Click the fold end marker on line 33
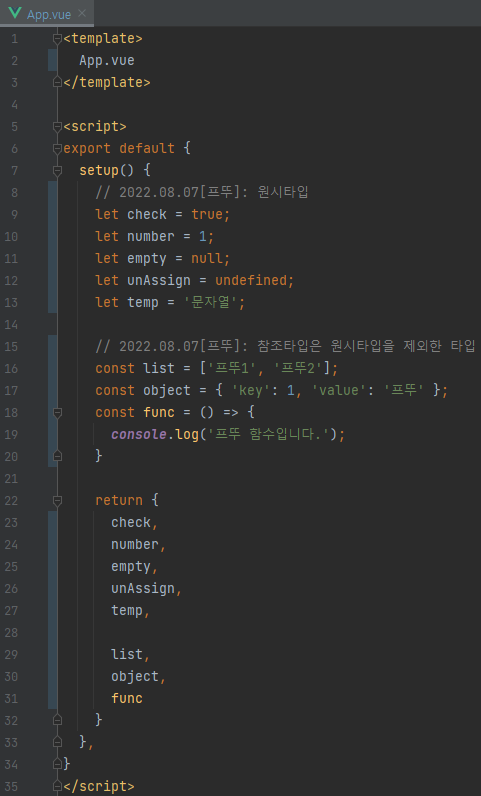Viewport: 481px width, 796px height. coord(57,742)
